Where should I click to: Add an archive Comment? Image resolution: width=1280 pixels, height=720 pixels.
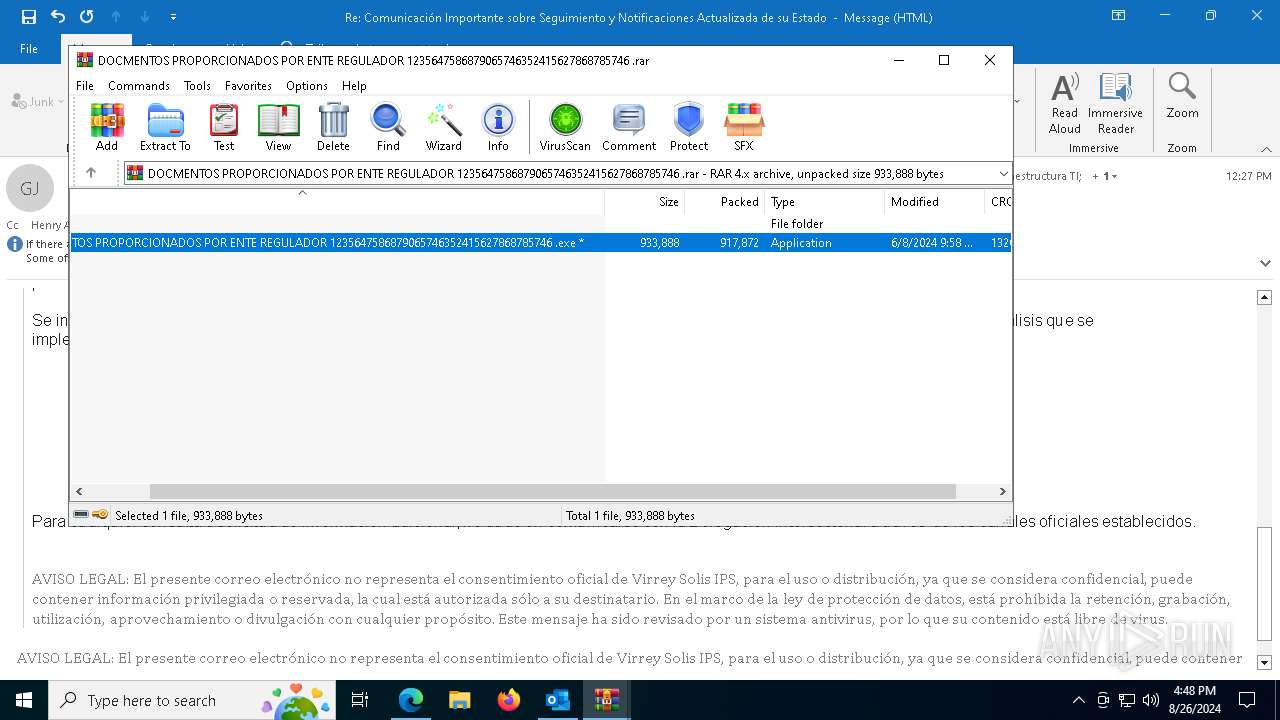(629, 127)
